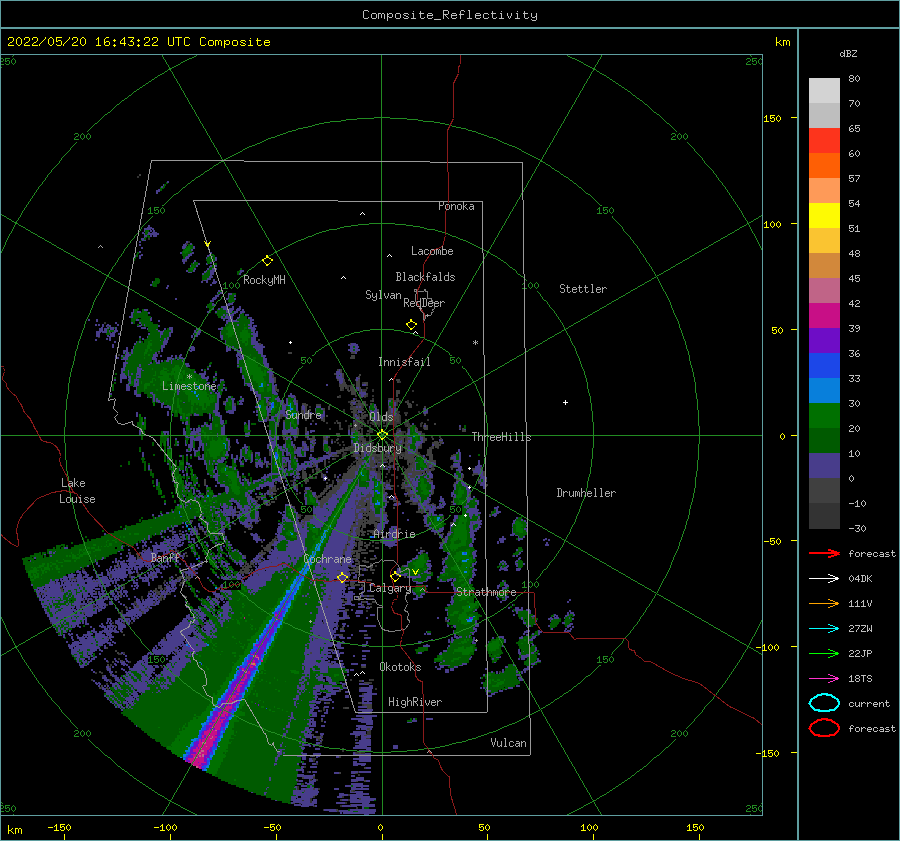Image resolution: width=900 pixels, height=841 pixels.
Task: Click the Composite_Reflectivity title
Action: tap(449, 15)
